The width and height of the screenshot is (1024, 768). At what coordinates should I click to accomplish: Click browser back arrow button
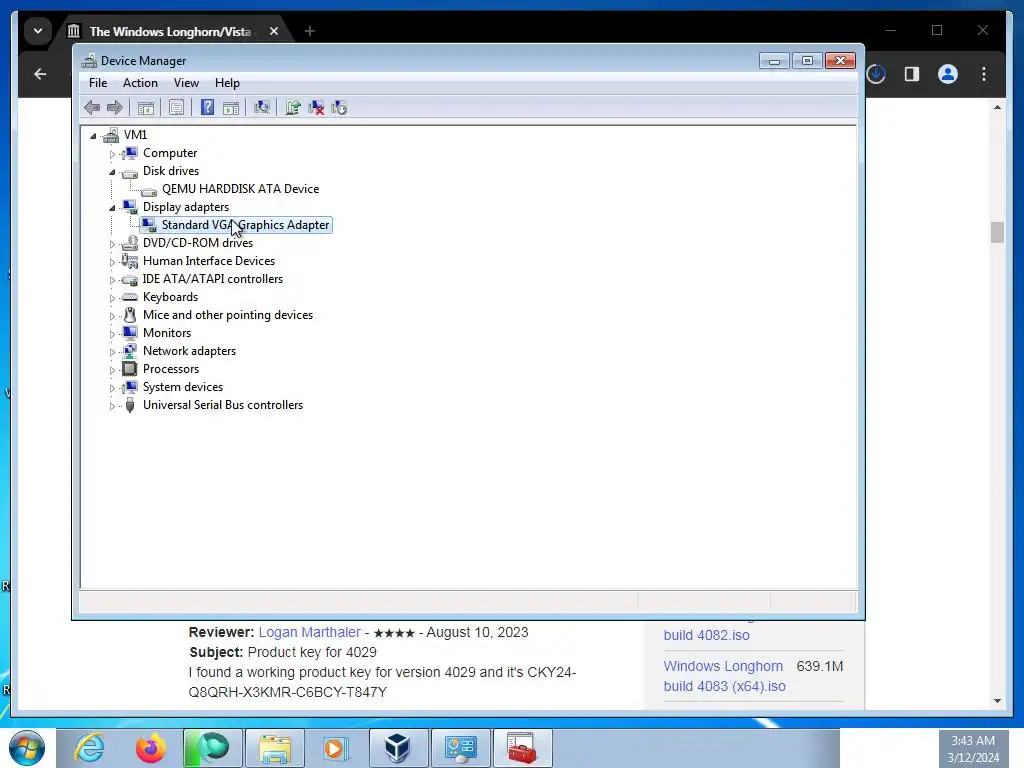(40, 74)
